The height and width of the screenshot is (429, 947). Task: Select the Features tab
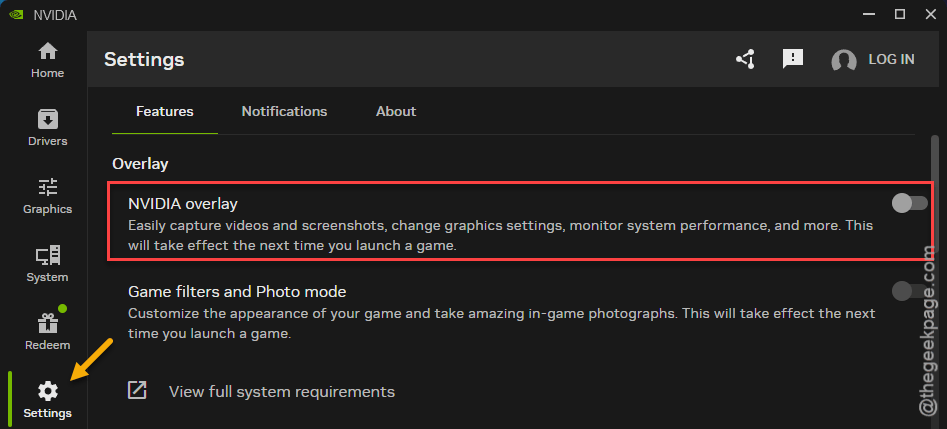(x=165, y=111)
